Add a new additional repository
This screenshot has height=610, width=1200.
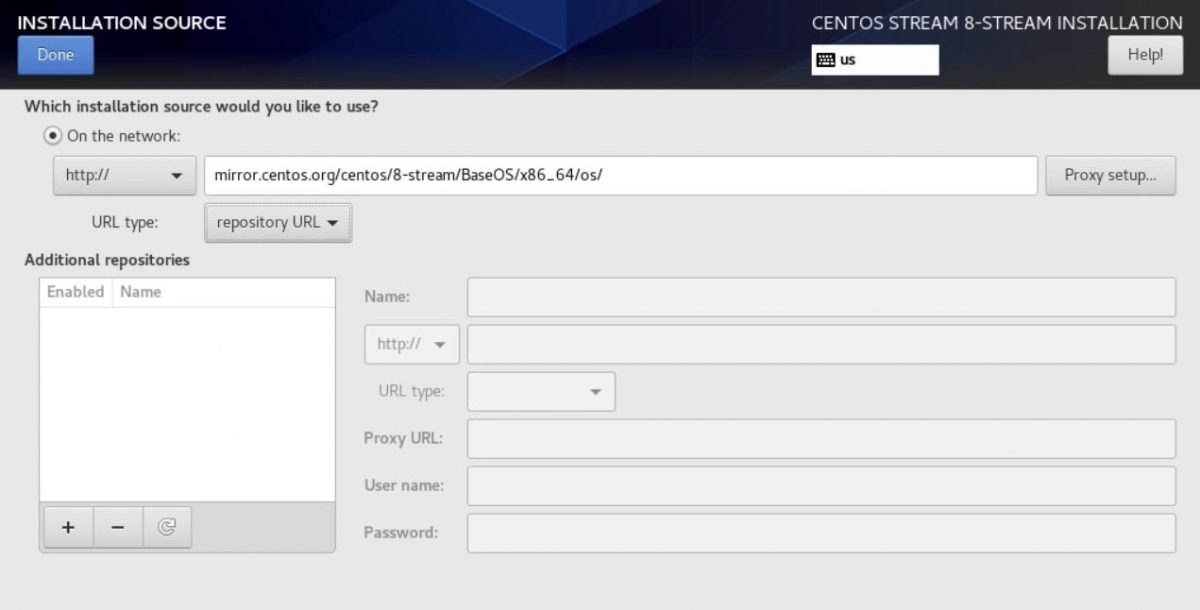pos(68,527)
